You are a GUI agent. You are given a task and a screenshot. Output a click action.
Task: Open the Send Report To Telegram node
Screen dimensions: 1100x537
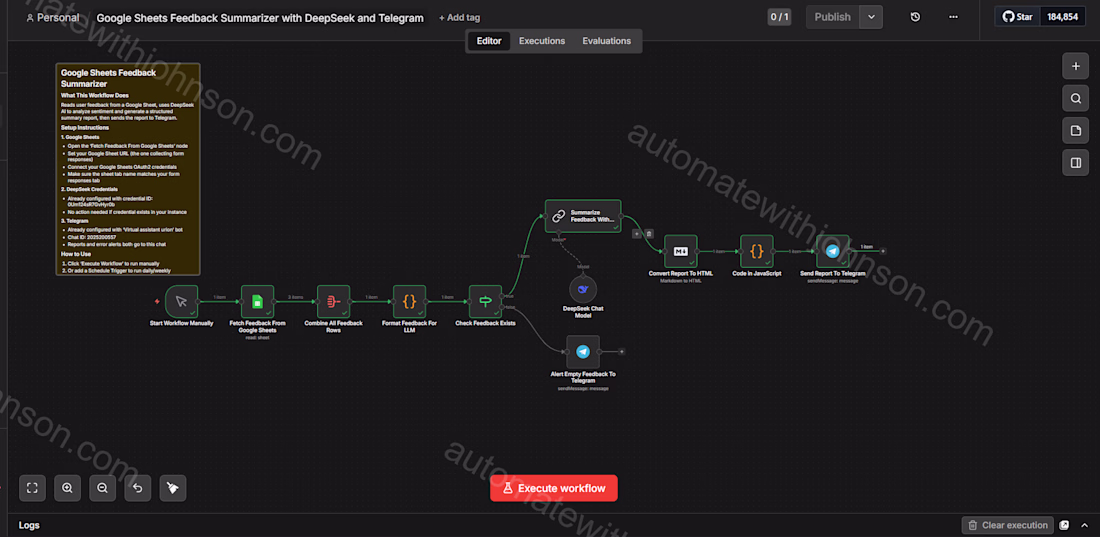pos(833,251)
